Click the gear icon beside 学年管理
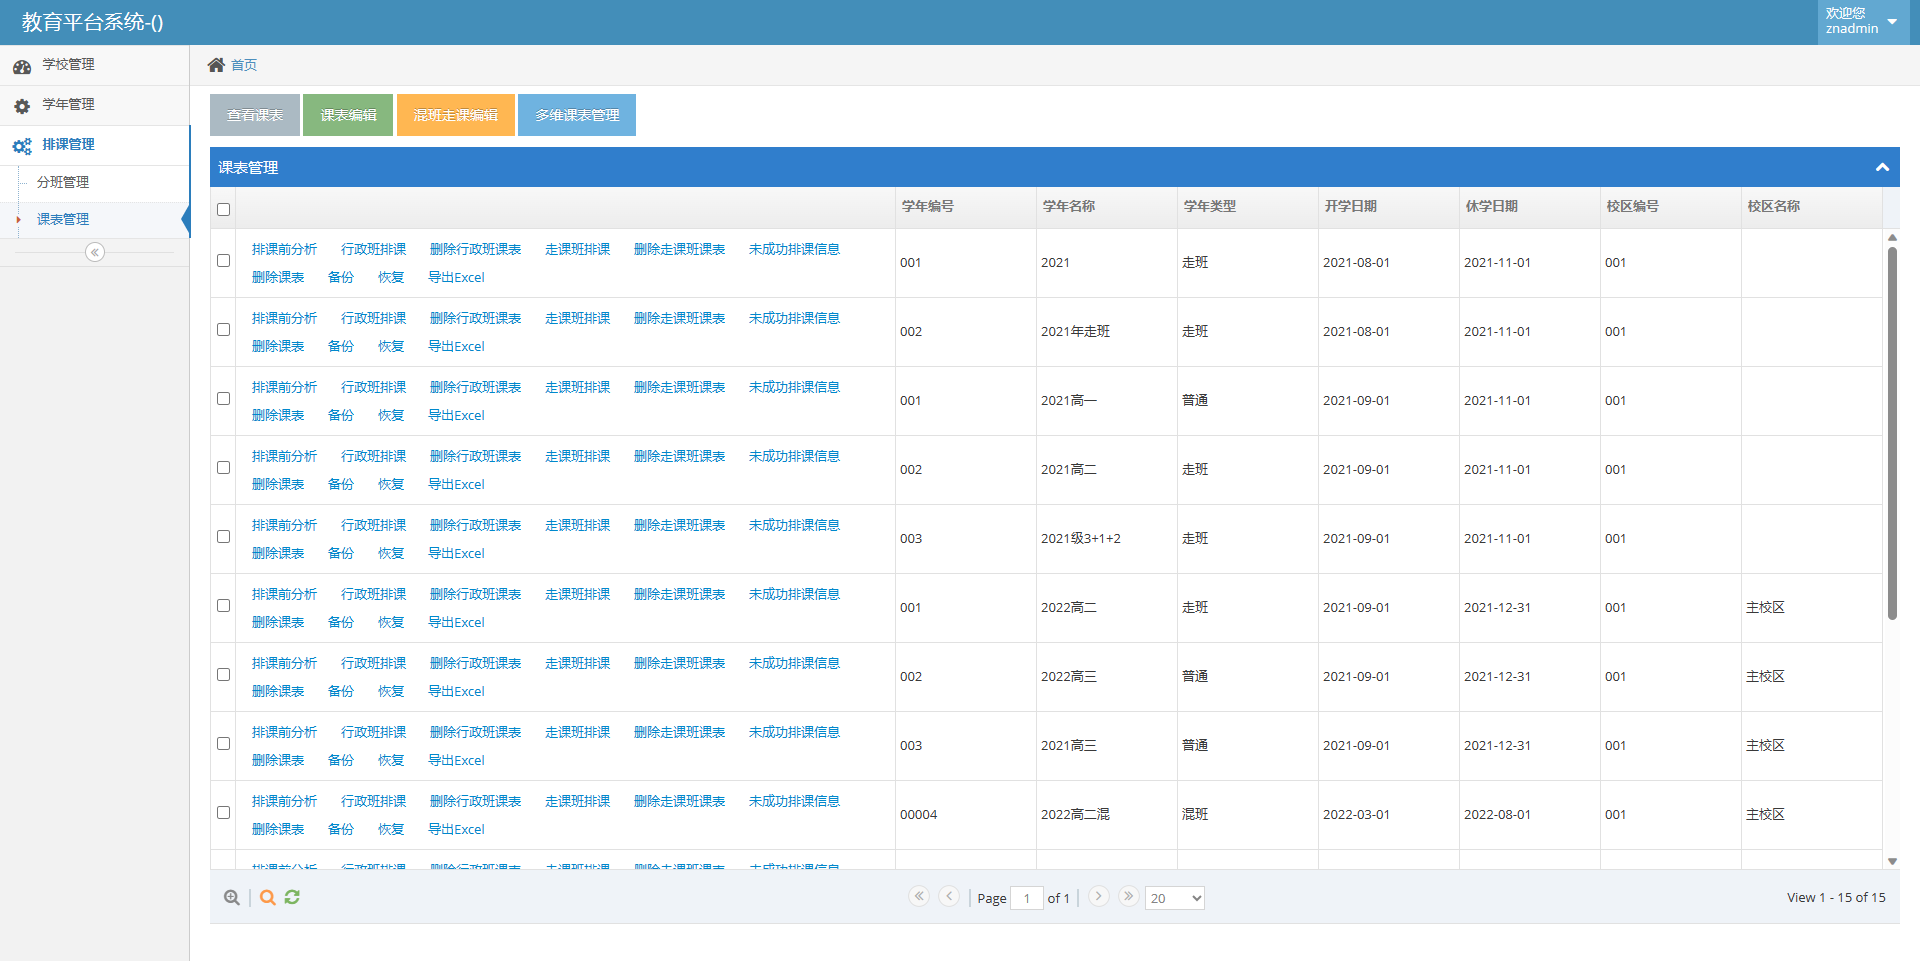The width and height of the screenshot is (1920, 961). [22, 106]
